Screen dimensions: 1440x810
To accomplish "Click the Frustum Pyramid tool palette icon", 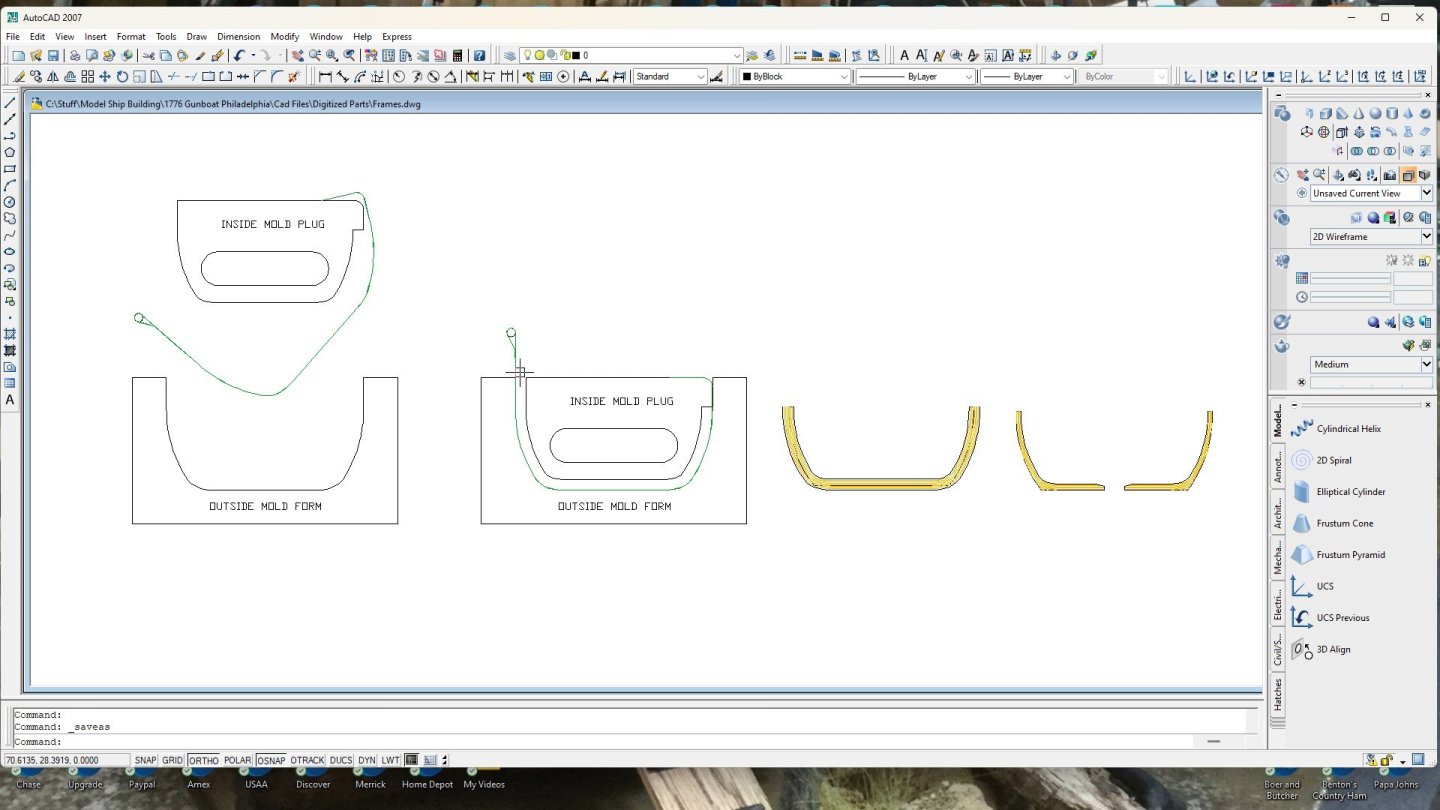I will (1301, 555).
